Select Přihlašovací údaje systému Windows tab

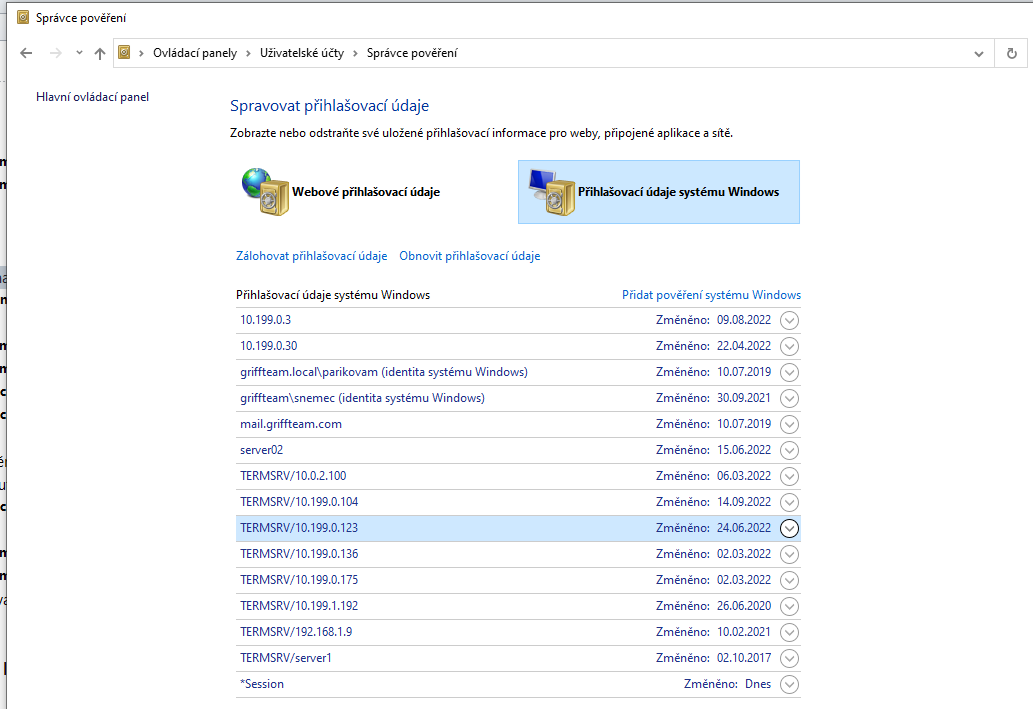coord(678,192)
